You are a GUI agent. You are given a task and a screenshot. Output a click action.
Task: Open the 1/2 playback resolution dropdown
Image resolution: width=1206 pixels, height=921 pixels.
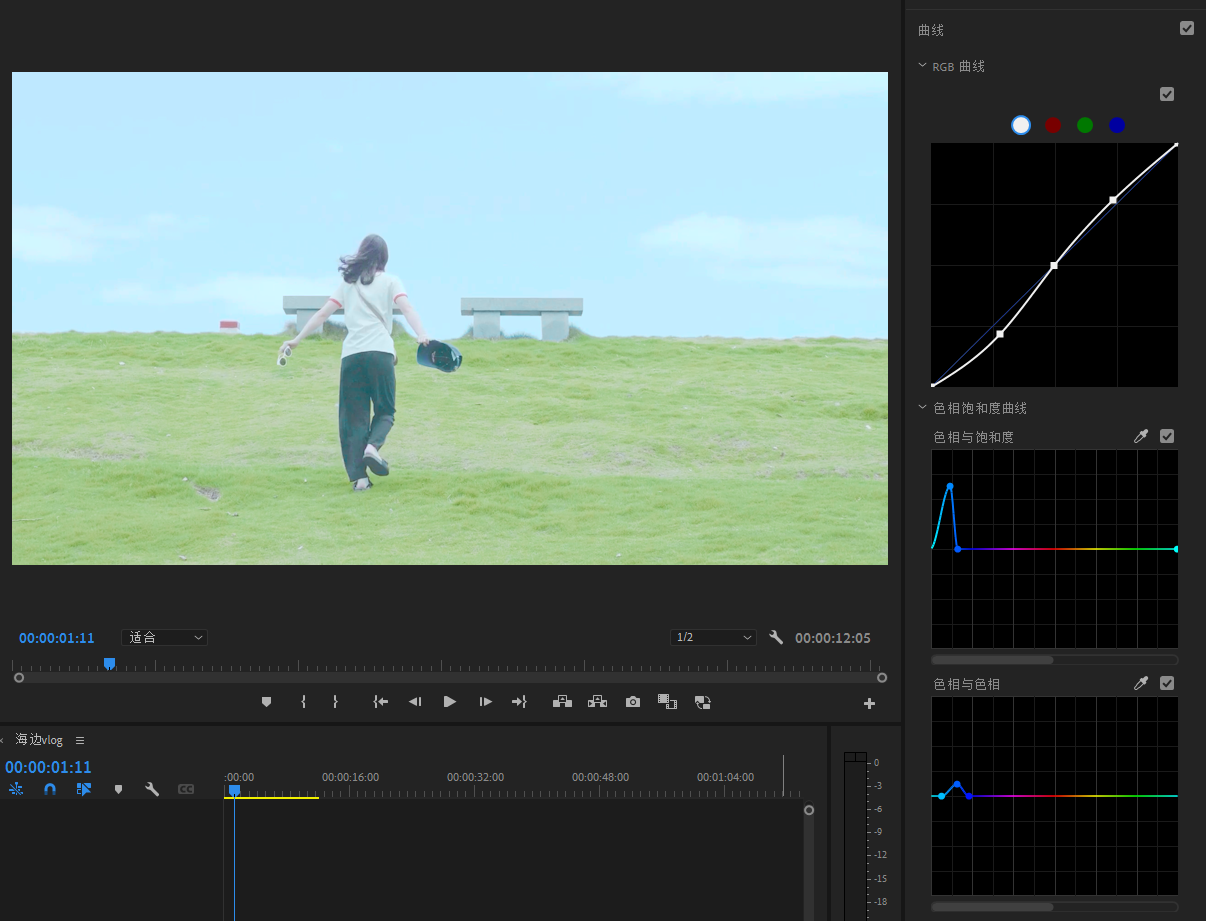pyautogui.click(x=713, y=637)
